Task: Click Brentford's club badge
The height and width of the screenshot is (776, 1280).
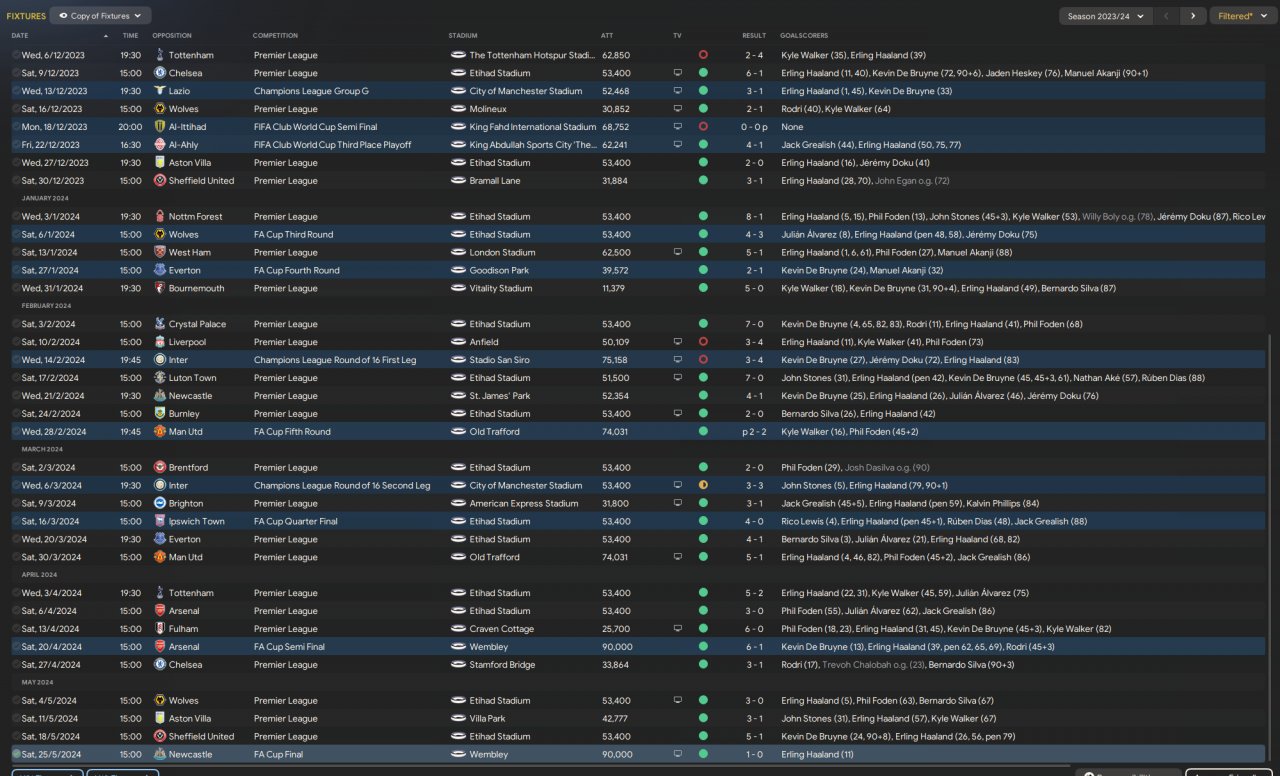Action: pos(160,468)
